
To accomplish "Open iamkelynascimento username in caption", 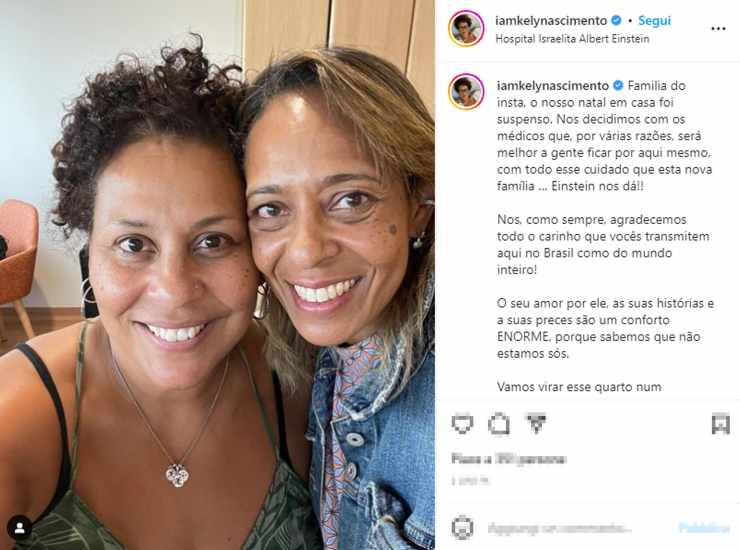I will (x=553, y=85).
